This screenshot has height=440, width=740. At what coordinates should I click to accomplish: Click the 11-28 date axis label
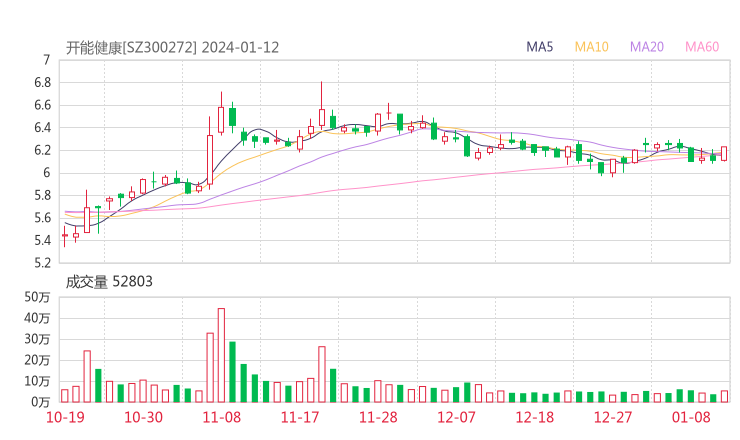[378, 417]
